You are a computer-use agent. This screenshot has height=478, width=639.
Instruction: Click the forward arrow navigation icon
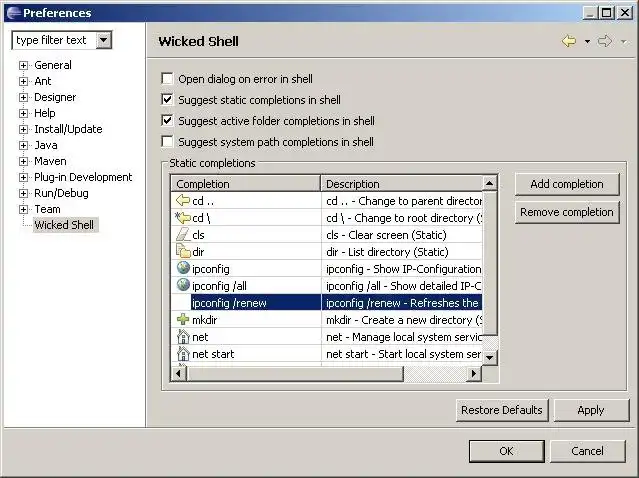(x=605, y=41)
